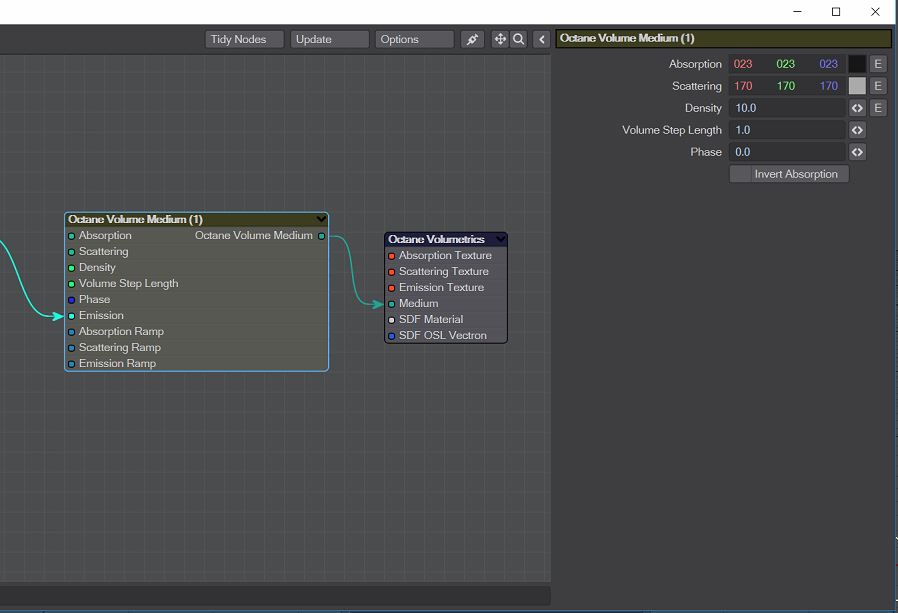
Task: Open the Options dropdown menu
Action: tap(415, 39)
